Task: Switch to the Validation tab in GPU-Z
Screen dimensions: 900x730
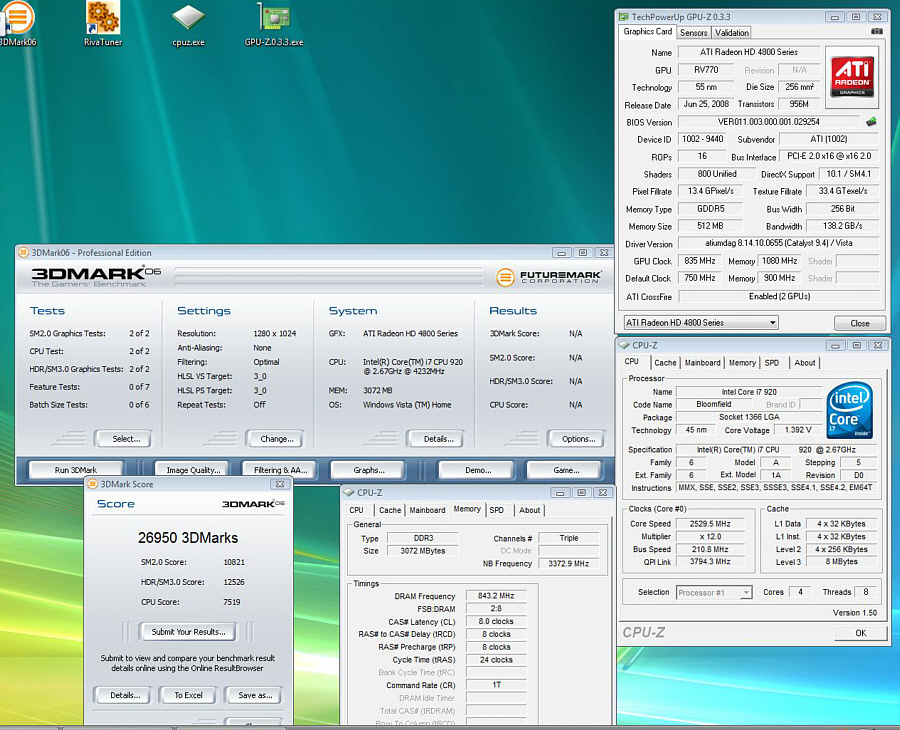Action: 731,33
